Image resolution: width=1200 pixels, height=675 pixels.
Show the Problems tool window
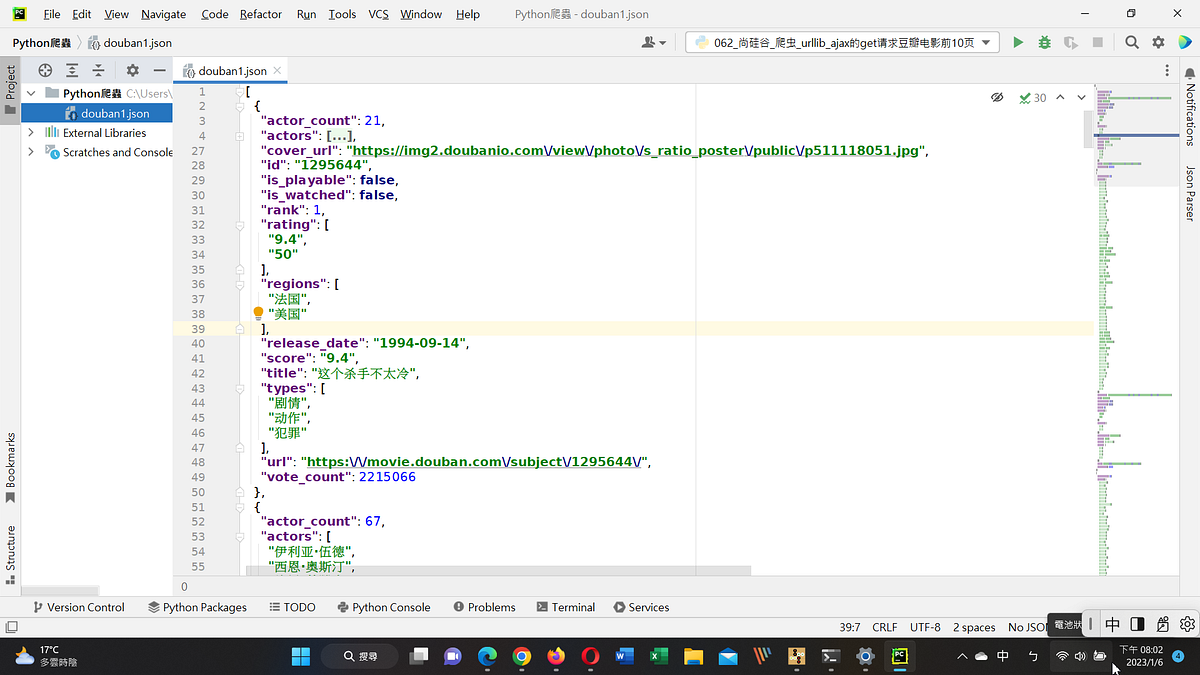click(484, 607)
